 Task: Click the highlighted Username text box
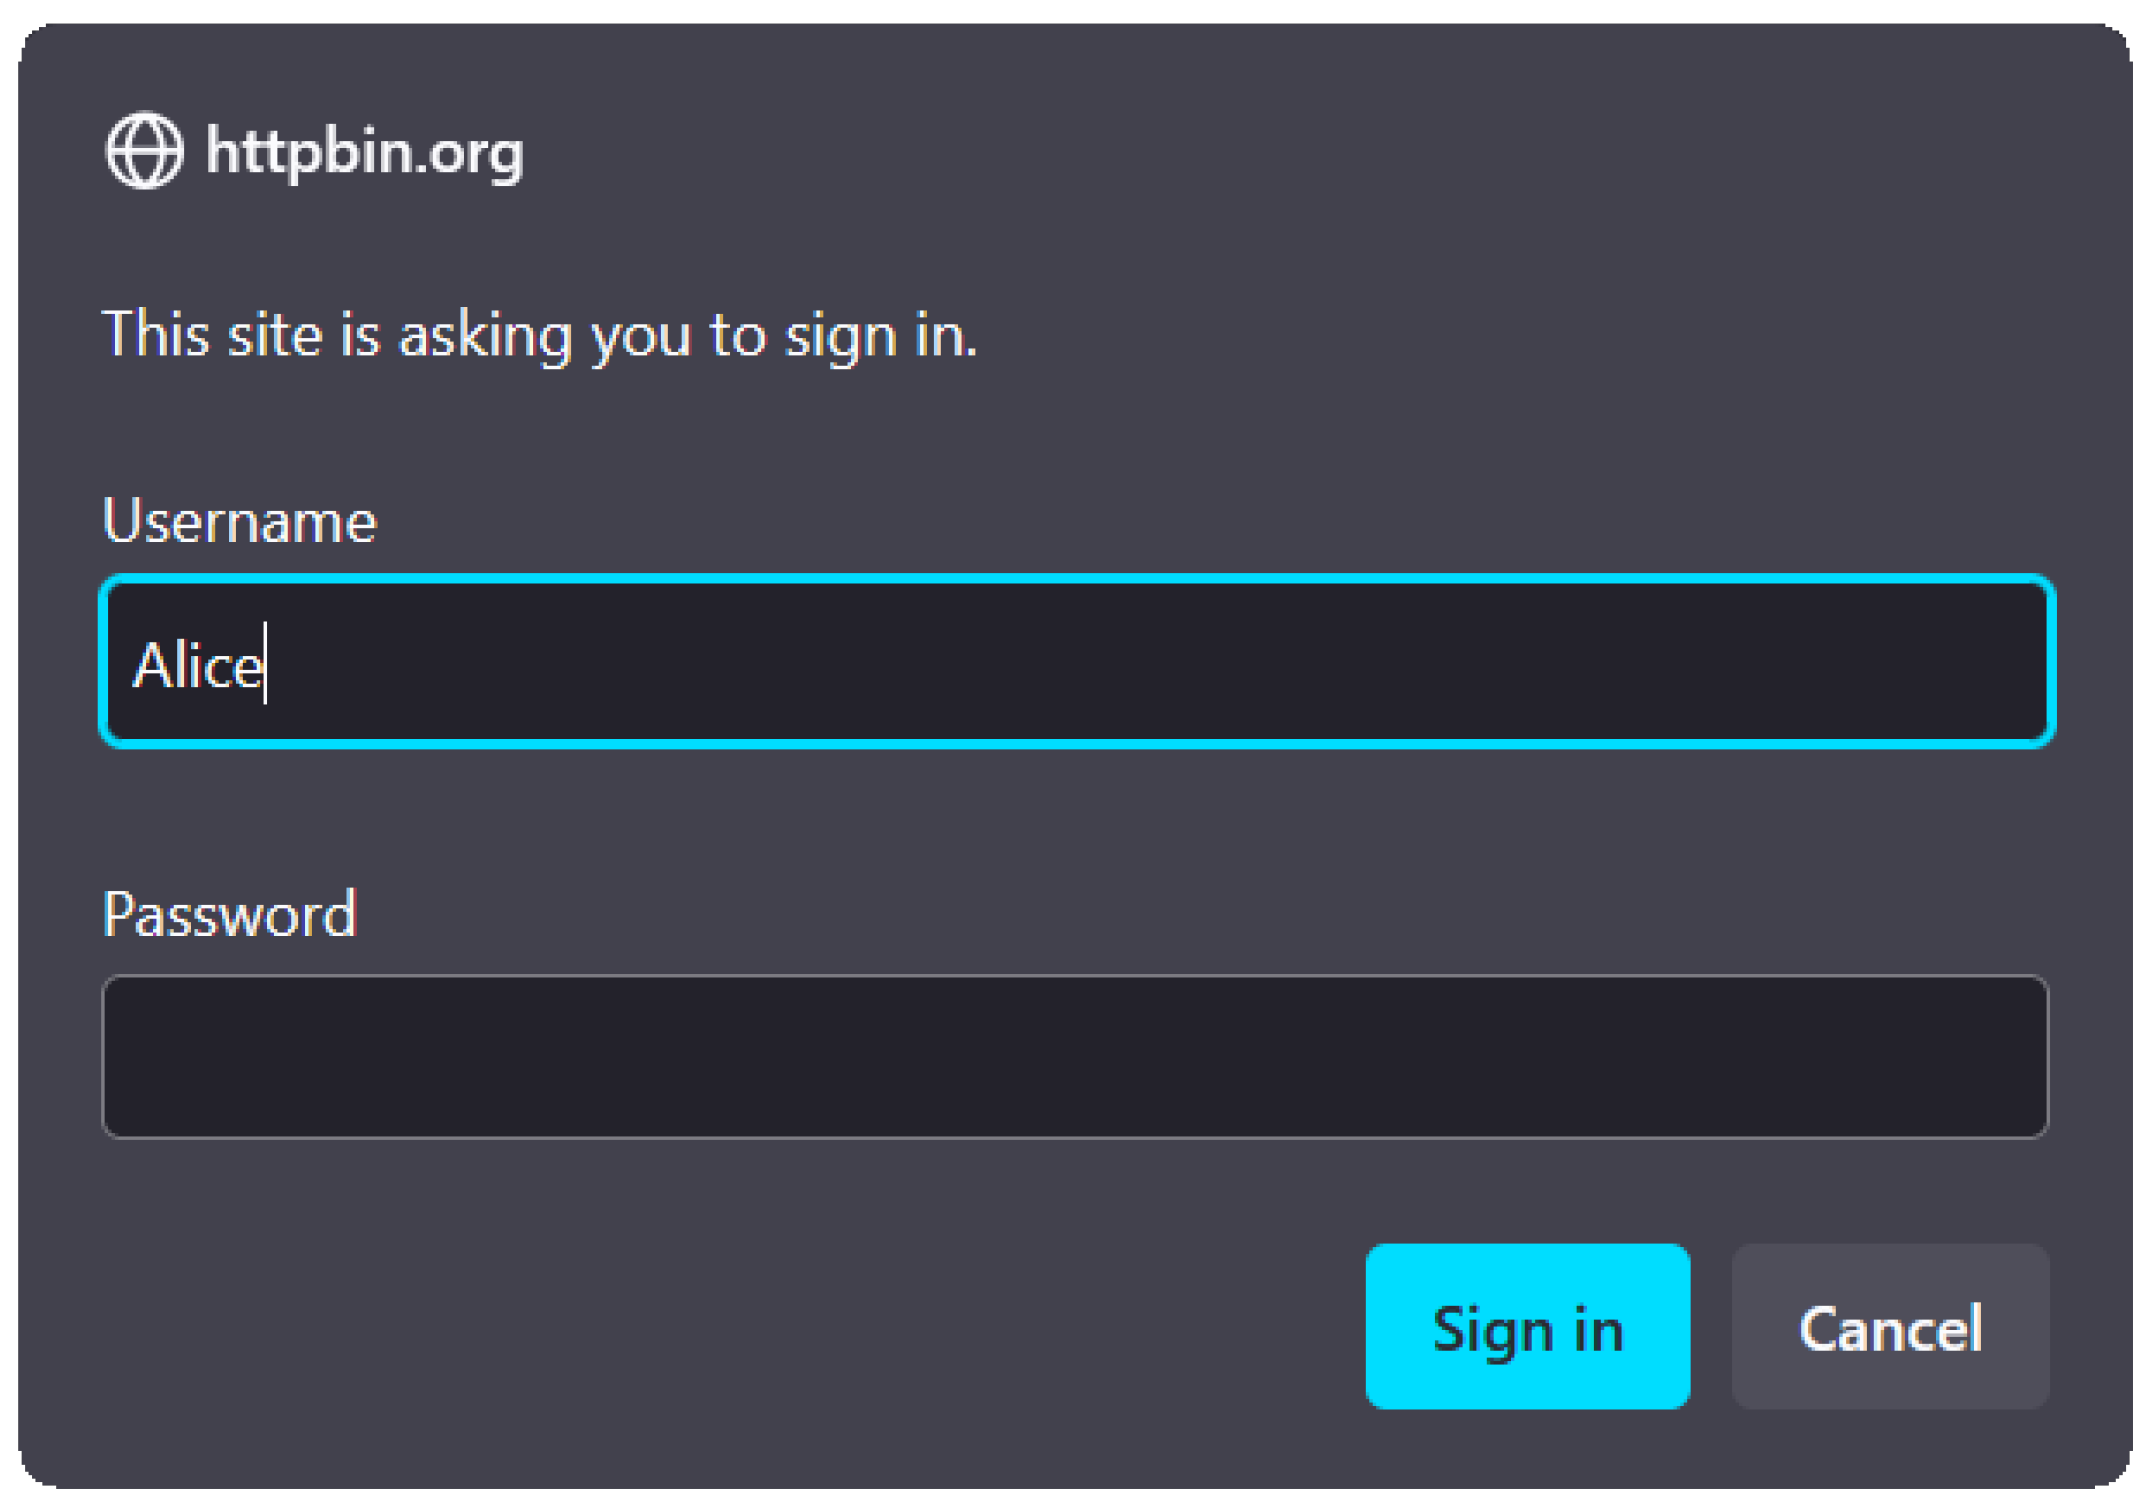pos(1077,662)
